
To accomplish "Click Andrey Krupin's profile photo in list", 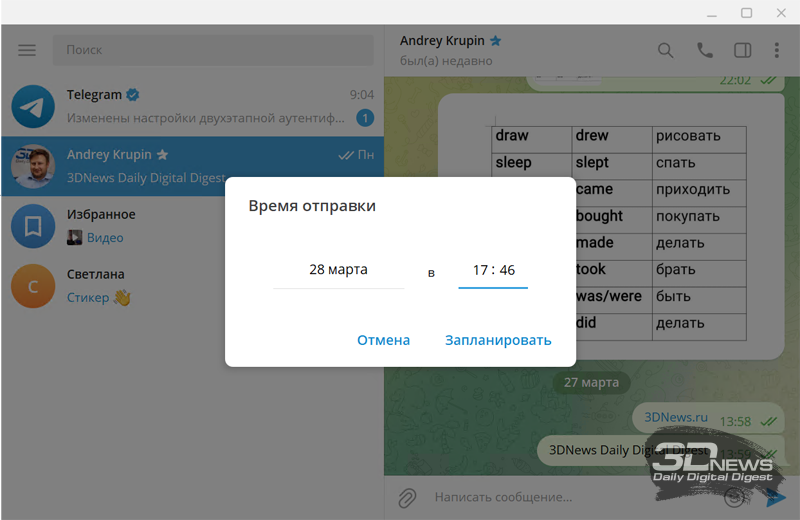I will point(33,166).
